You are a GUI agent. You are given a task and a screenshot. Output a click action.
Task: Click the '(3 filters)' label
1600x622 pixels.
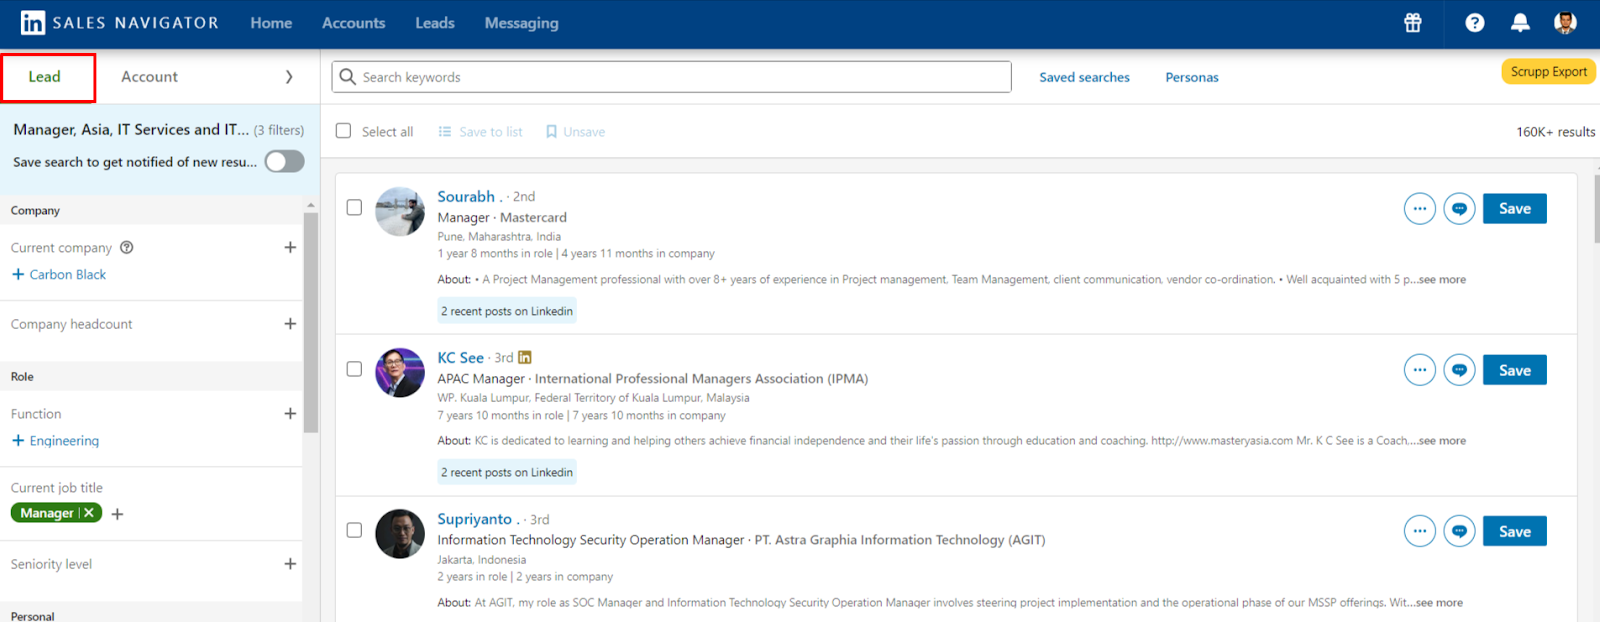pyautogui.click(x=279, y=130)
